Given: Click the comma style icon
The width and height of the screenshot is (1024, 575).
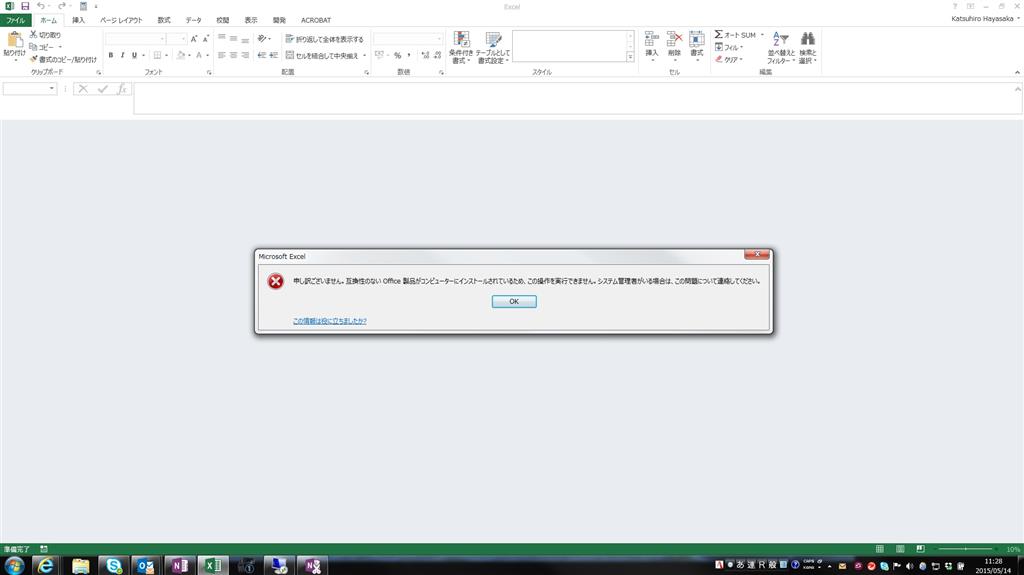Looking at the screenshot, I should [x=409, y=56].
